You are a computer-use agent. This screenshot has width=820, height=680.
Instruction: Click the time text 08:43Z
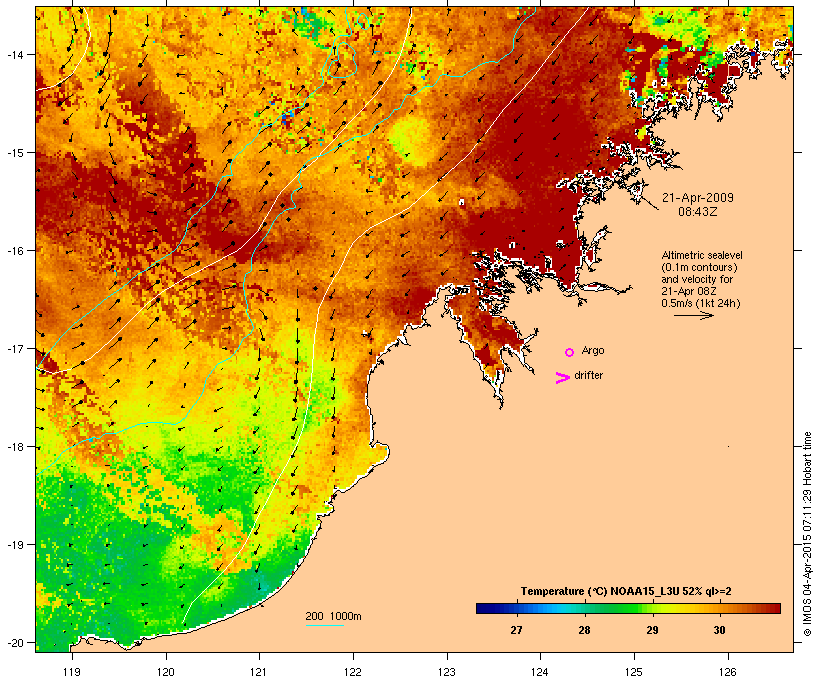[x=698, y=212]
